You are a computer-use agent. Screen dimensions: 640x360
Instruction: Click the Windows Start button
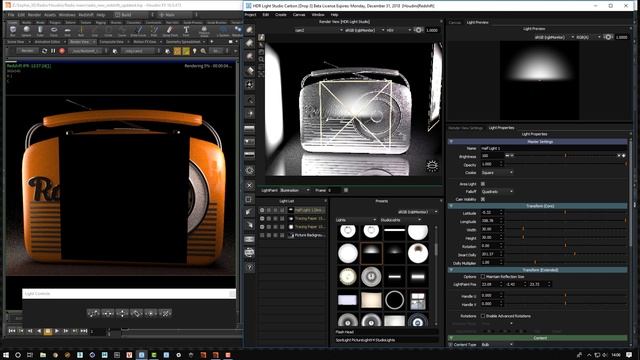click(x=7, y=355)
